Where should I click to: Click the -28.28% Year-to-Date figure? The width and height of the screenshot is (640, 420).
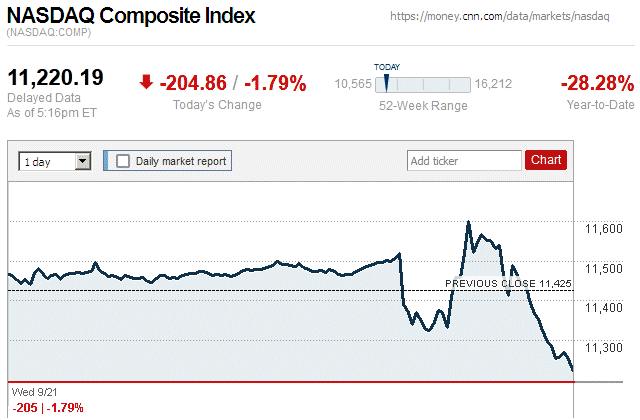[x=597, y=83]
